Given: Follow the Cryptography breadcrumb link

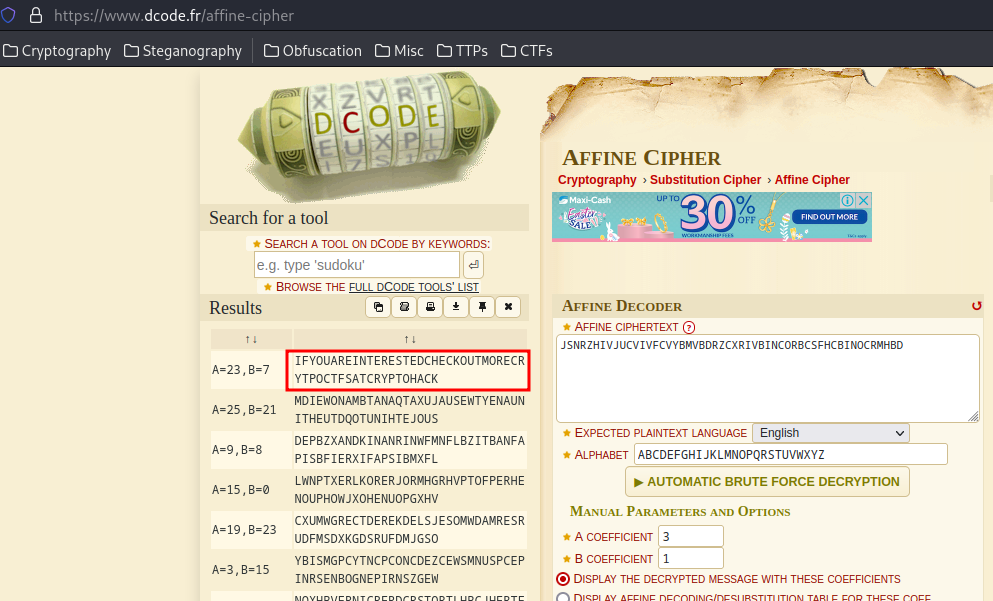Looking at the screenshot, I should point(597,180).
